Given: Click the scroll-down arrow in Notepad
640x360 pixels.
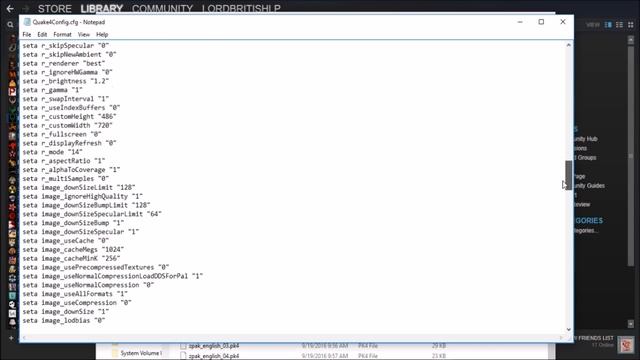Looking at the screenshot, I should [569, 329].
